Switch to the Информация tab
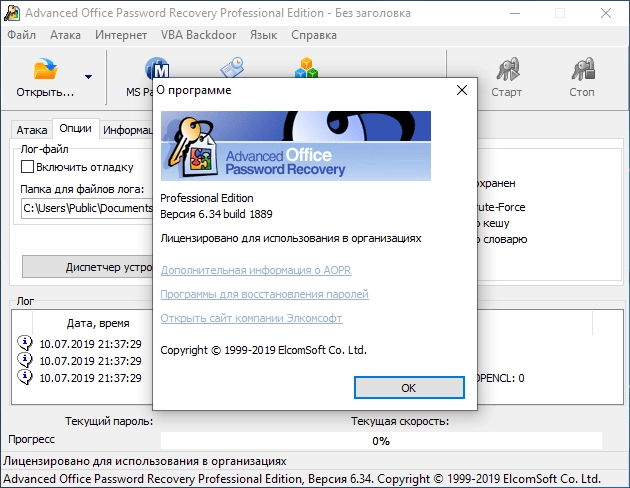630x488 pixels. click(127, 130)
